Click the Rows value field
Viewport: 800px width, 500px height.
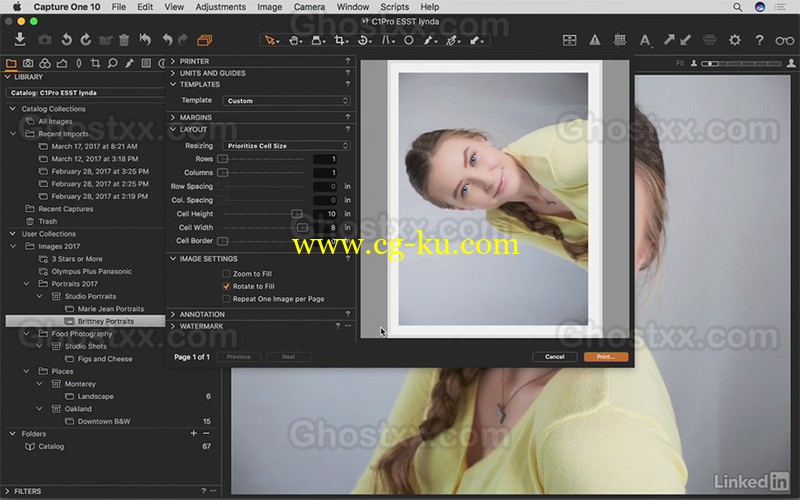[325, 159]
